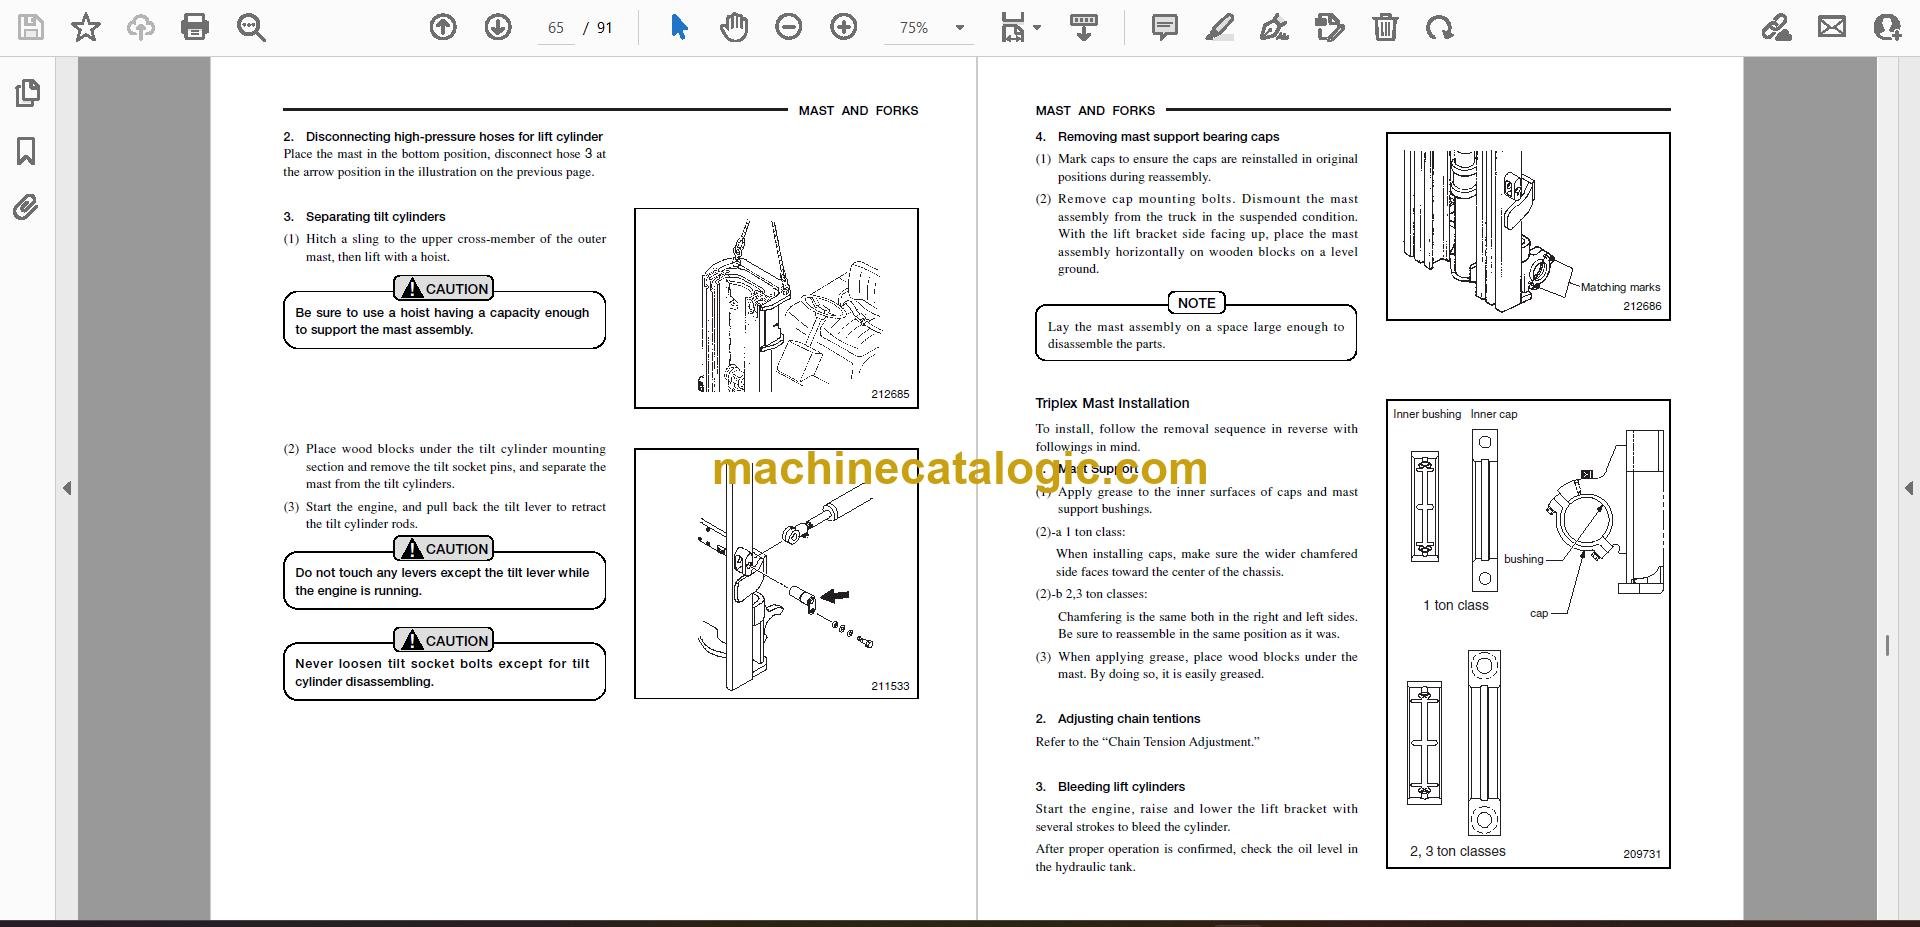The width and height of the screenshot is (1920, 927).
Task: Open the Page Thumbnails panel
Action: (x=27, y=93)
